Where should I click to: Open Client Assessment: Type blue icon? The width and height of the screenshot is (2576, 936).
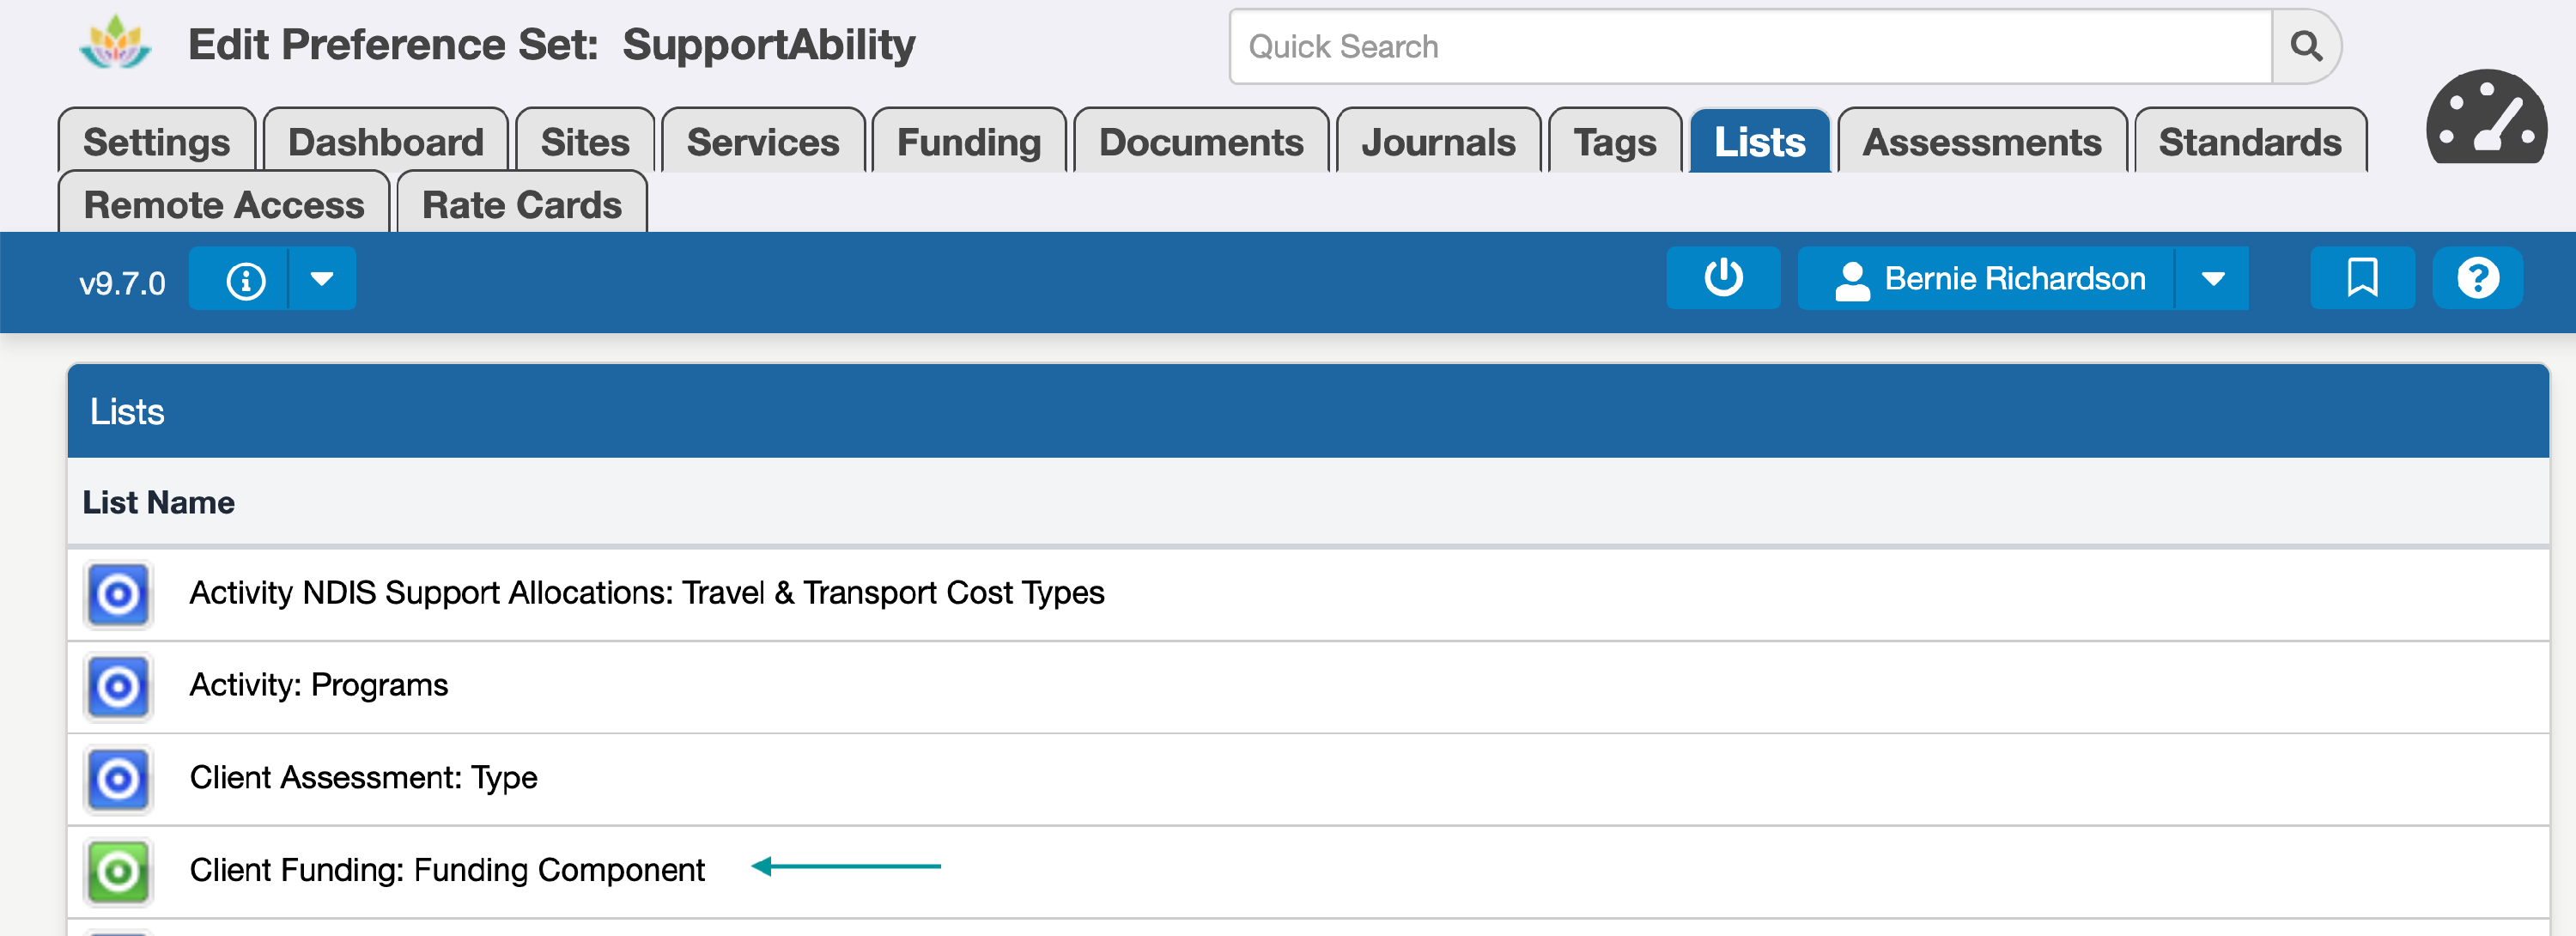click(118, 778)
